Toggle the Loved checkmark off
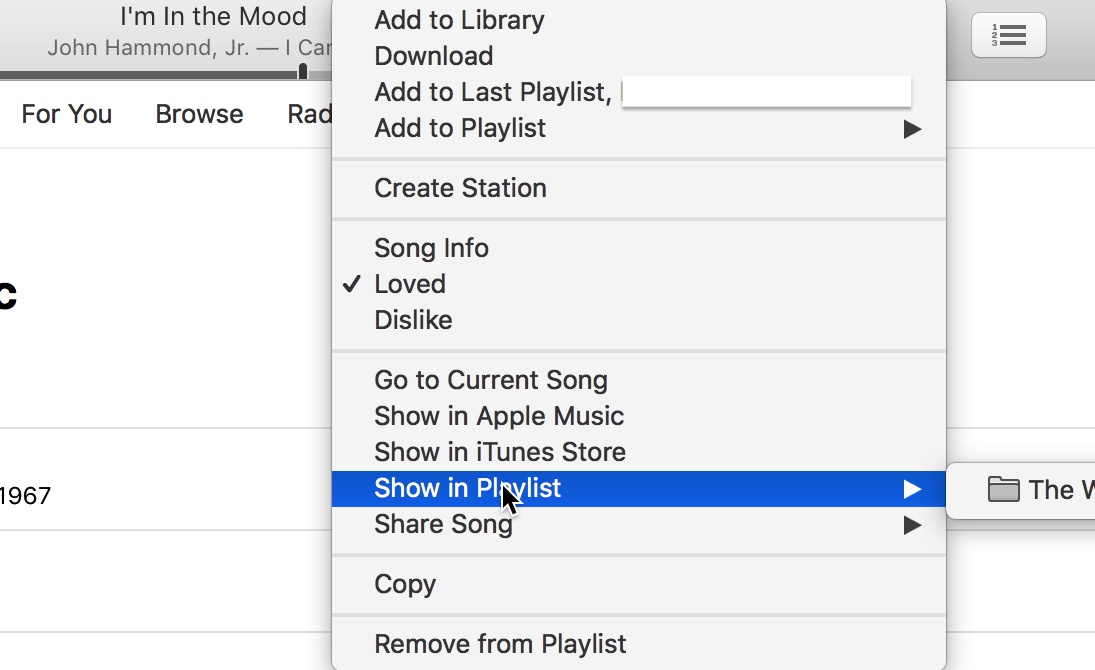The image size is (1095, 670). (410, 284)
